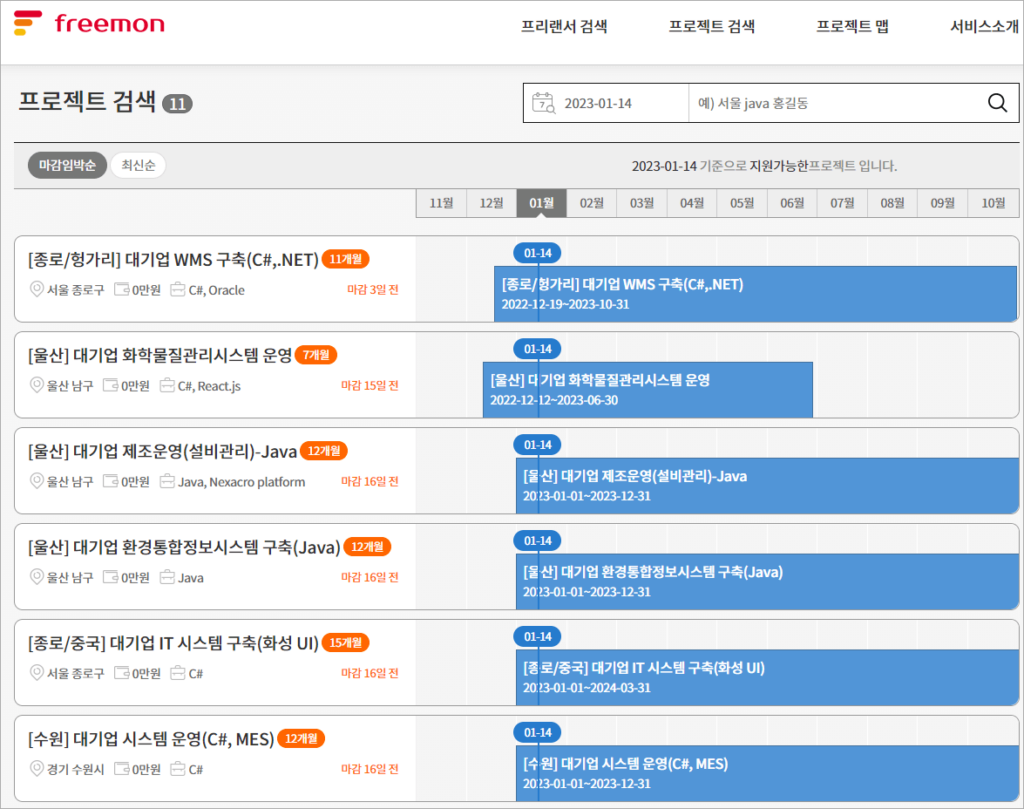Open 프리랜서 검색 menu

point(564,27)
